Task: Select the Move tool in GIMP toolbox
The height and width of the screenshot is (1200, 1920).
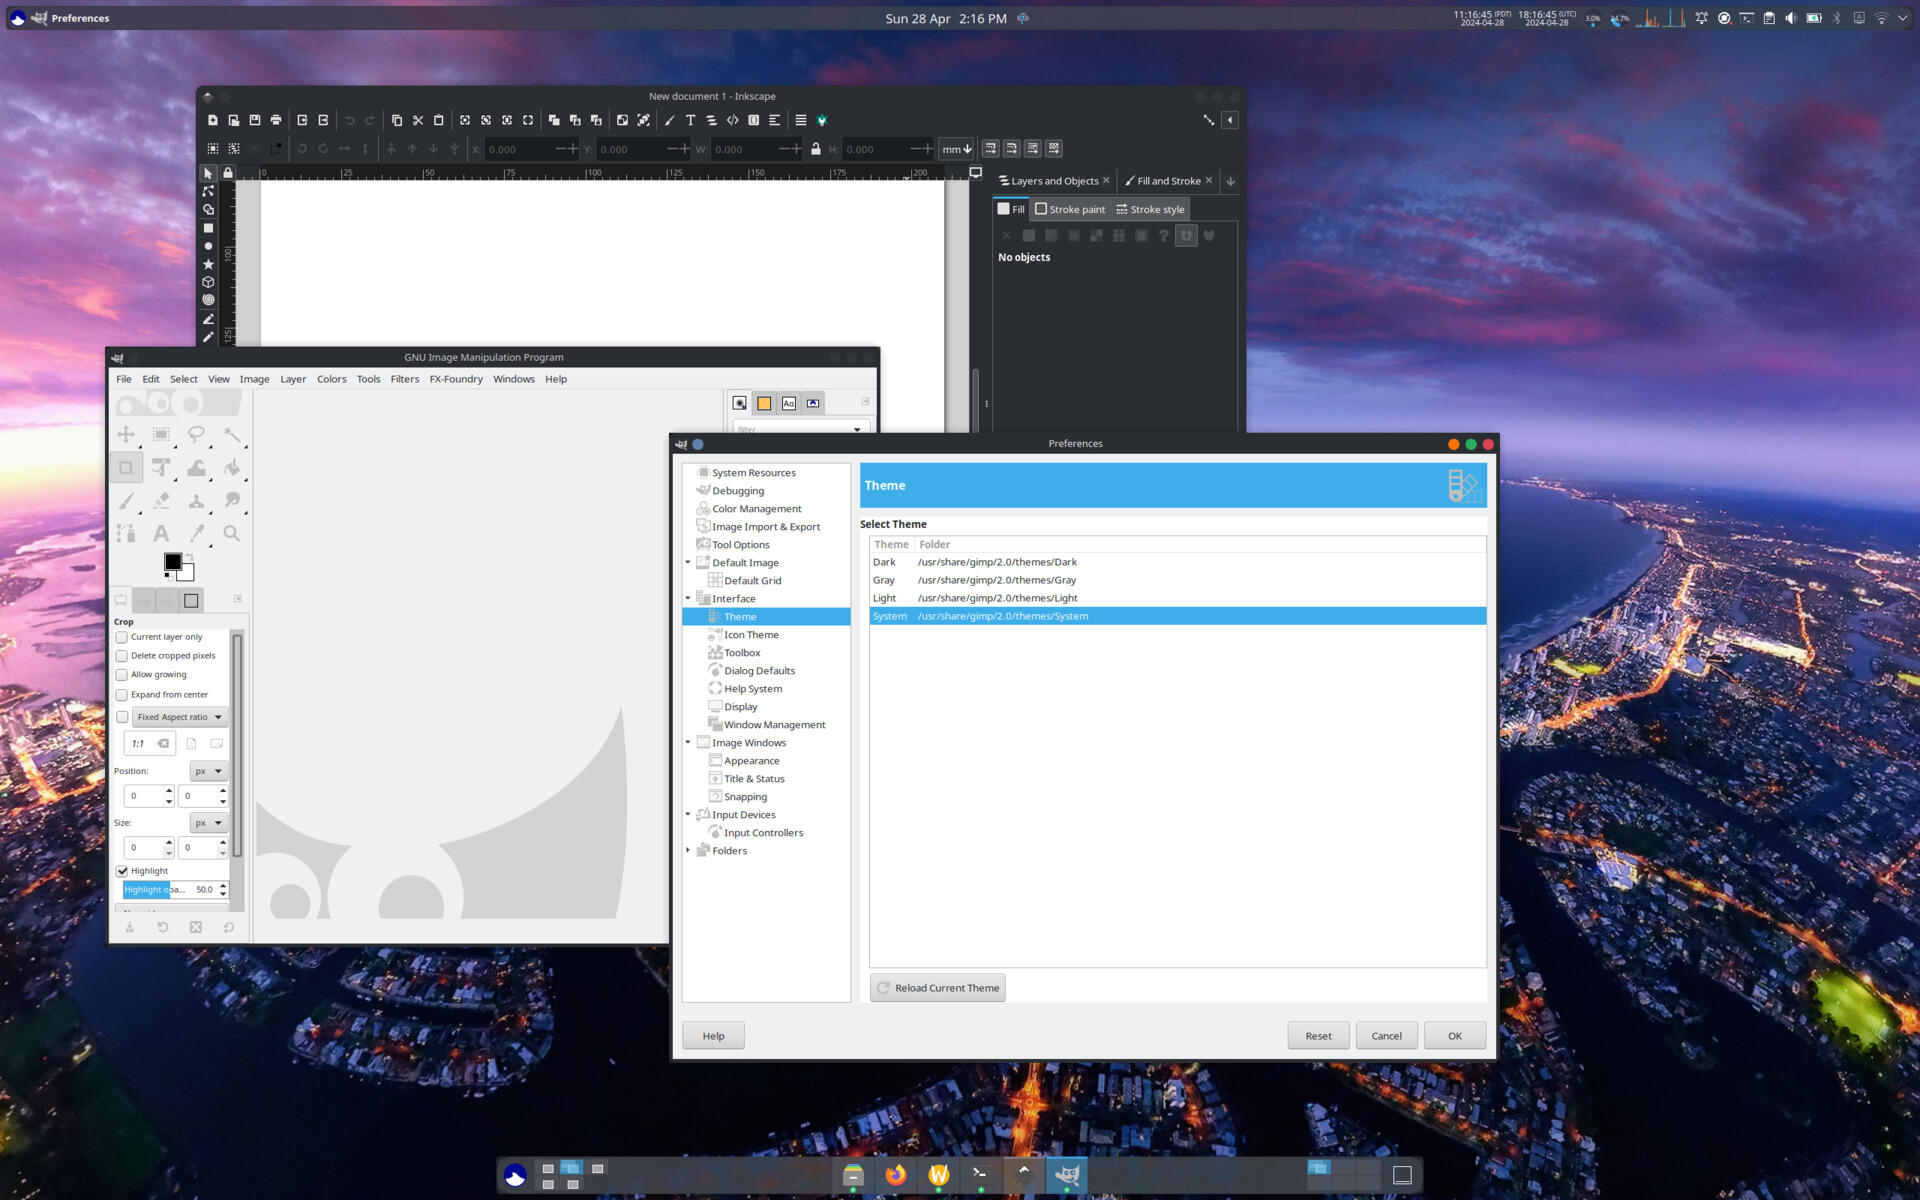Action: (126, 434)
